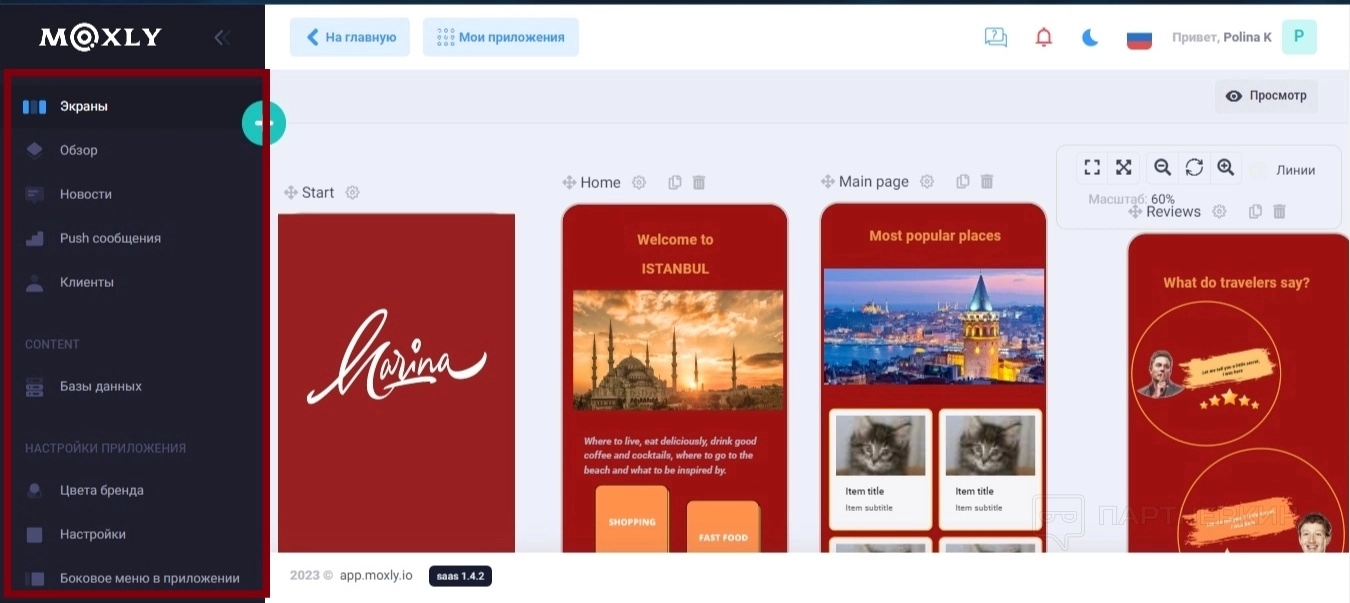Click the zoom in magnifier icon

1226,167
